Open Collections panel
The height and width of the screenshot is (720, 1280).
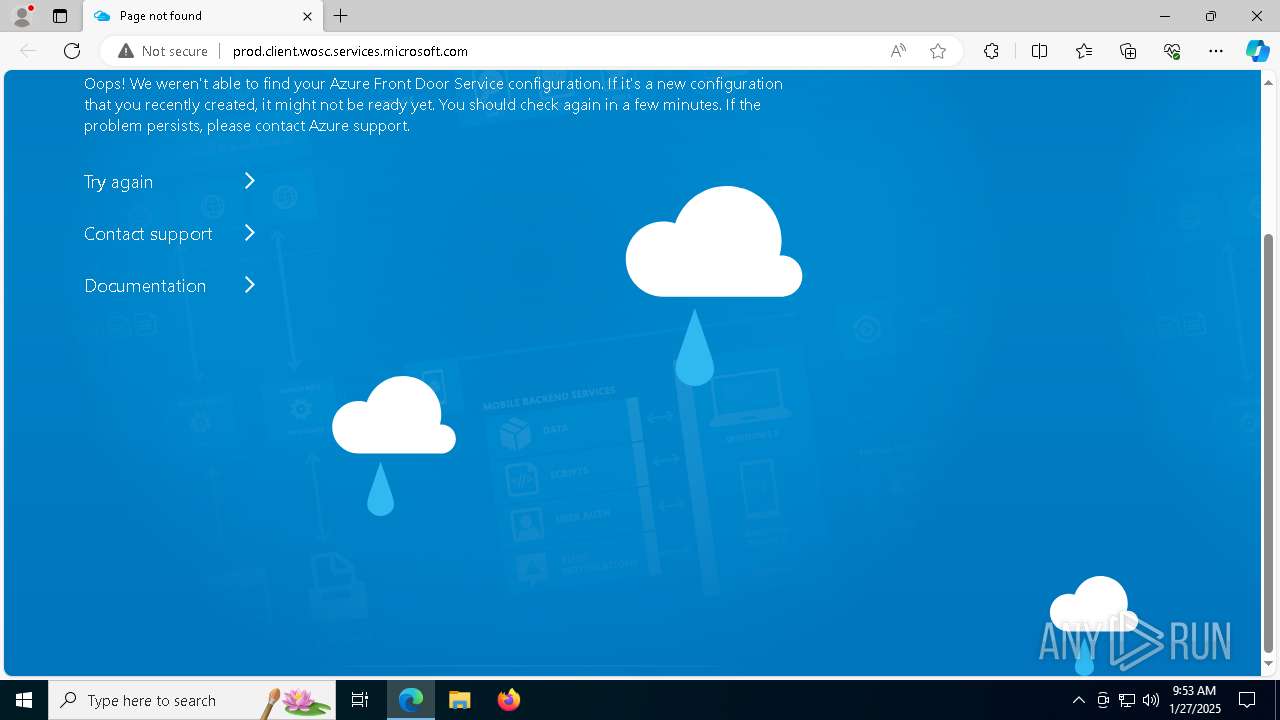1128,51
